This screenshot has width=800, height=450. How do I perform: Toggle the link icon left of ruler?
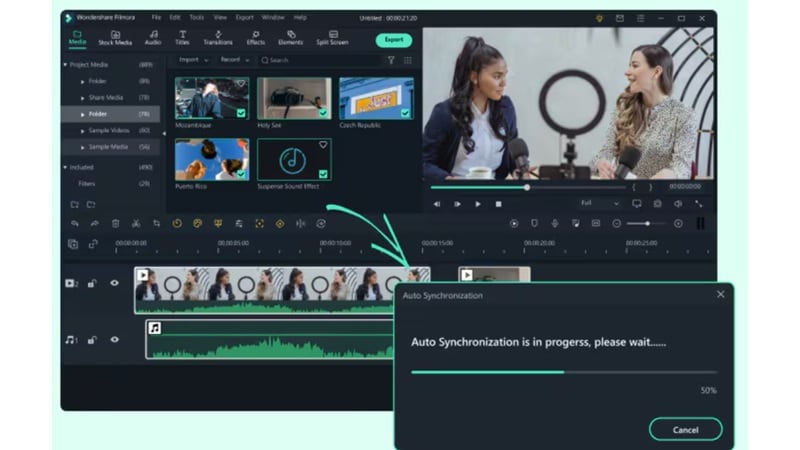tap(93, 244)
